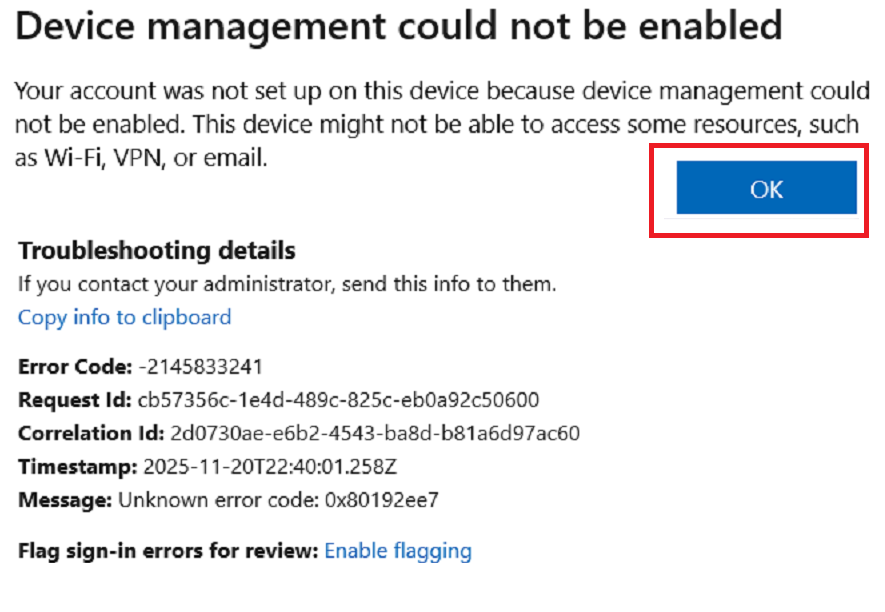
Task: Click the Enable flagging link
Action: click(398, 550)
